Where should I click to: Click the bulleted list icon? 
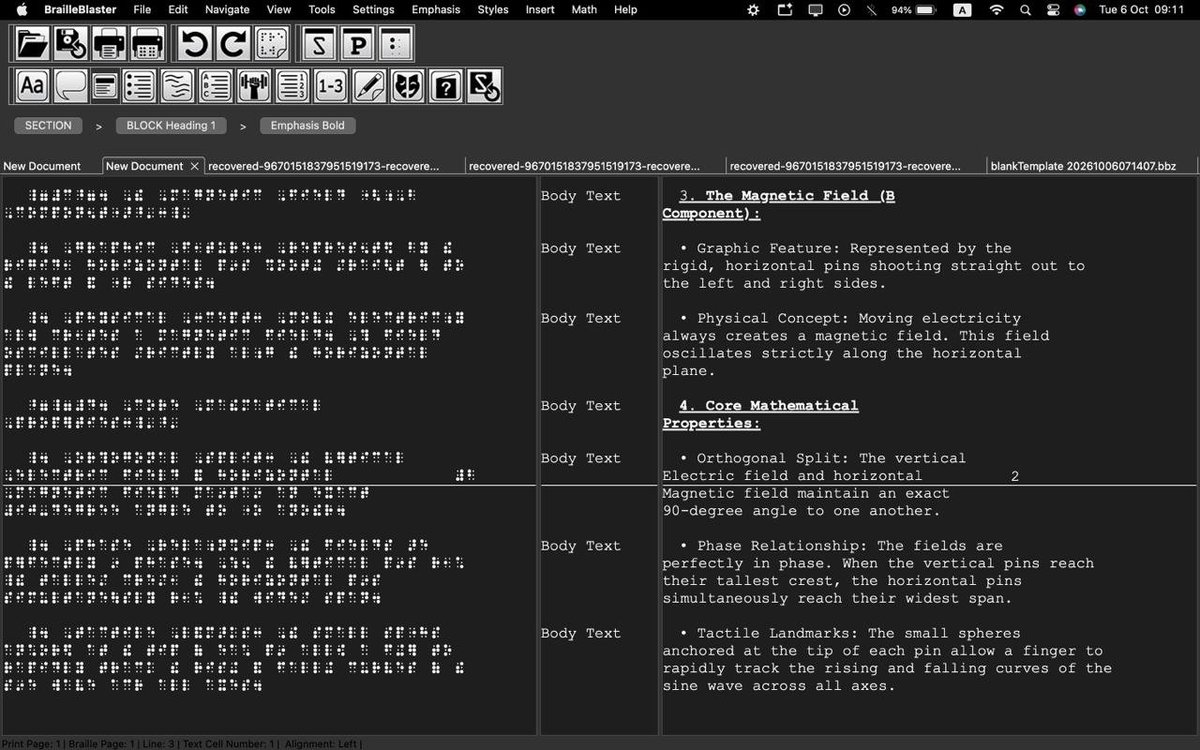tap(139, 86)
